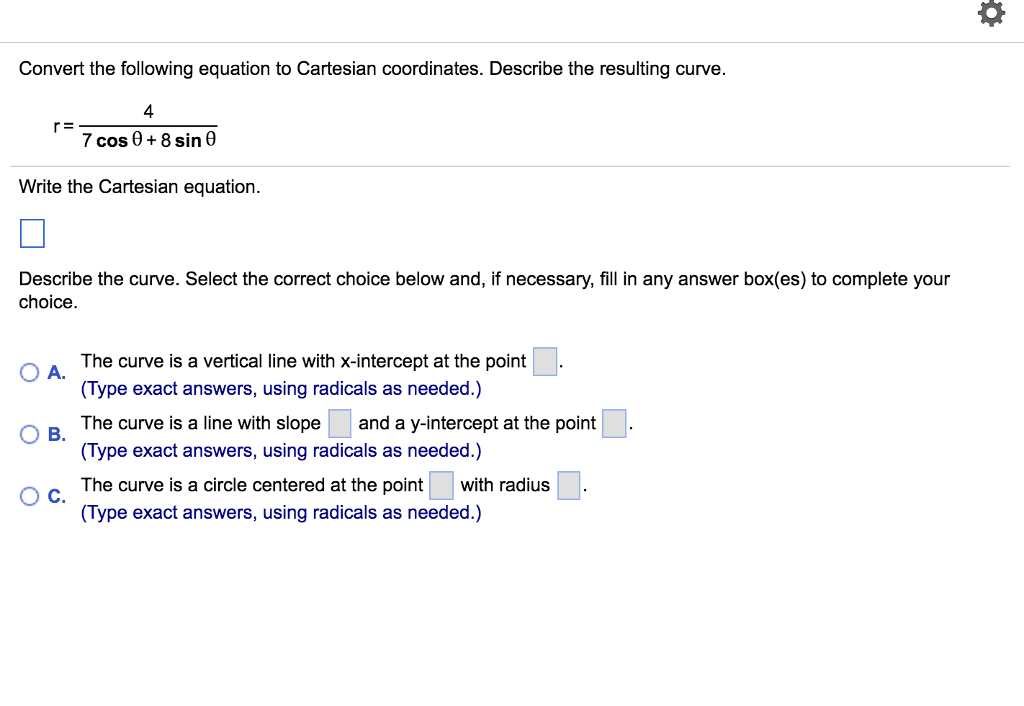Click the polar equation fraction
Image resolution: width=1024 pixels, height=706 pixels.
coord(149,126)
